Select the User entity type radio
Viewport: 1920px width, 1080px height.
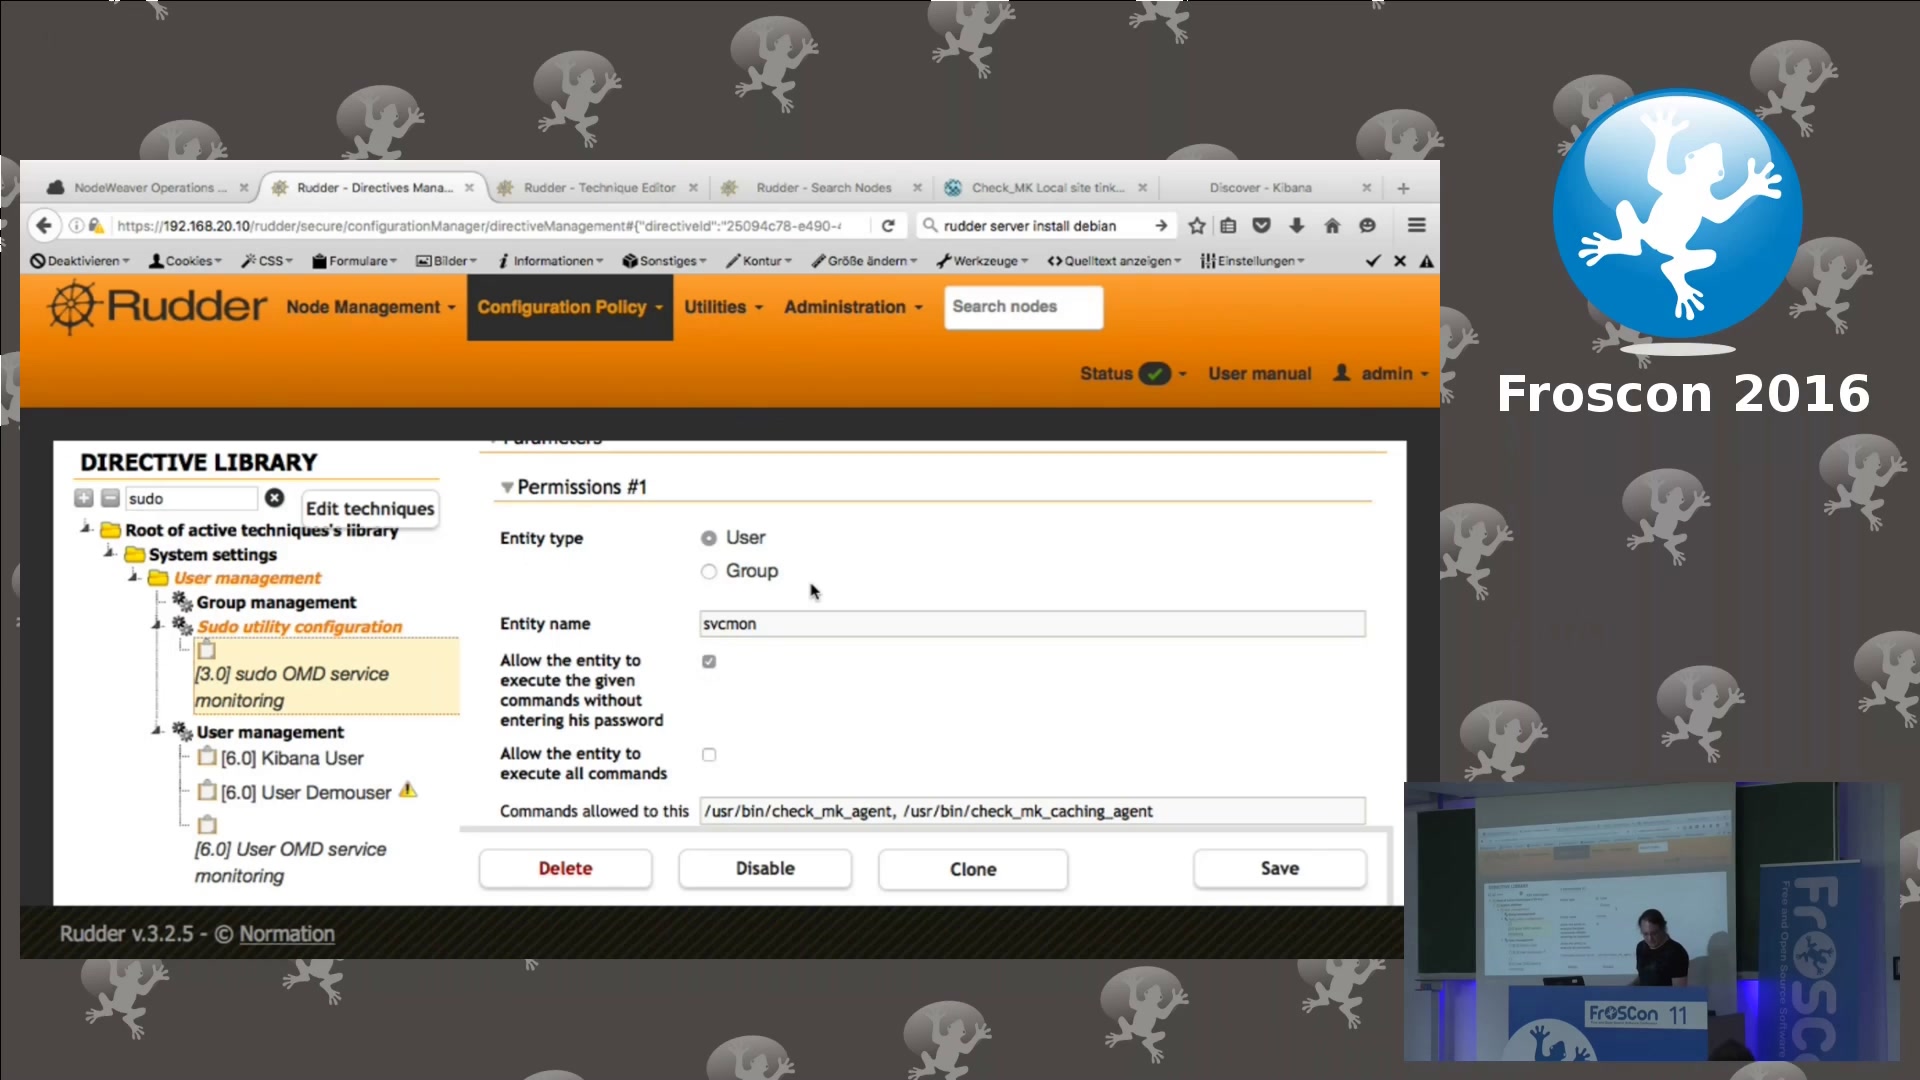click(709, 538)
